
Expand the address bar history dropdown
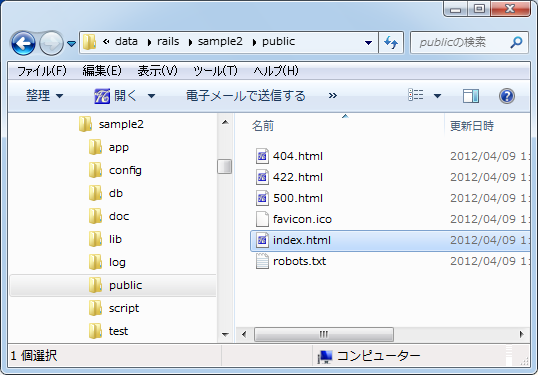click(369, 43)
